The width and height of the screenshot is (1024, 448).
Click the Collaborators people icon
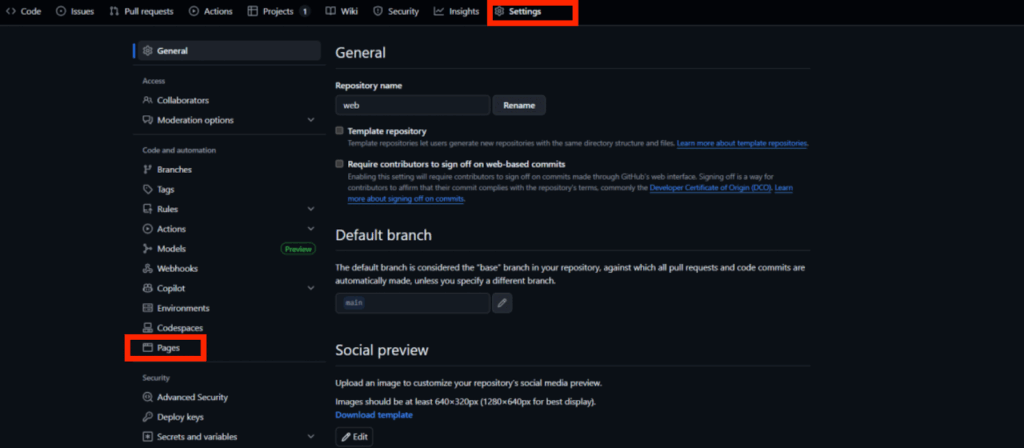[148, 101]
